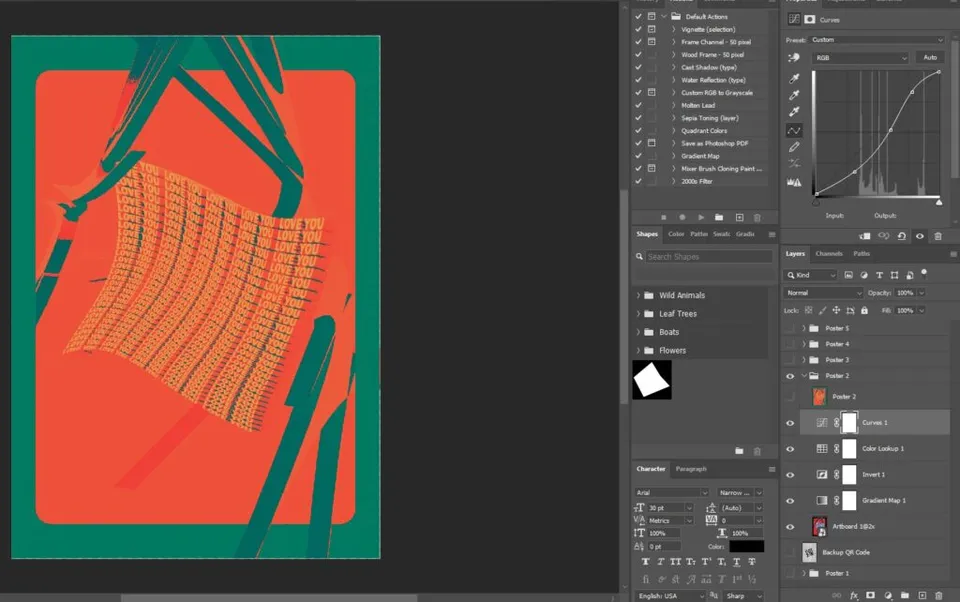The width and height of the screenshot is (960, 602).
Task: Switch to the Color tab
Action: [x=676, y=234]
